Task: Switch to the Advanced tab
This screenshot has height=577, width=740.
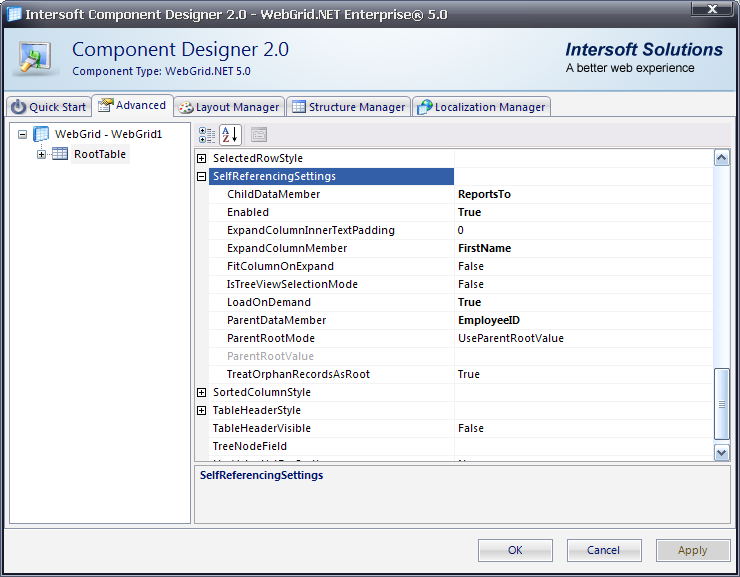Action: click(x=132, y=105)
